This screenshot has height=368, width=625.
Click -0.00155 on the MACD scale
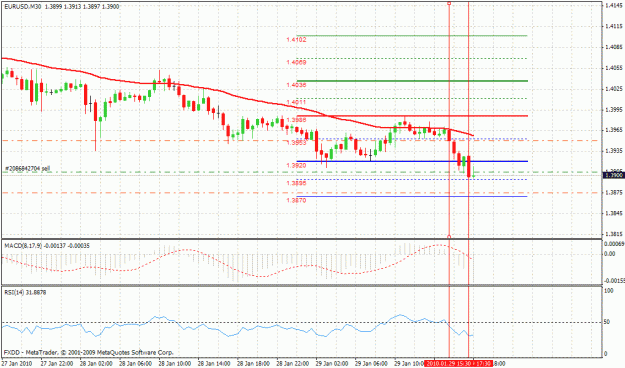614,281
